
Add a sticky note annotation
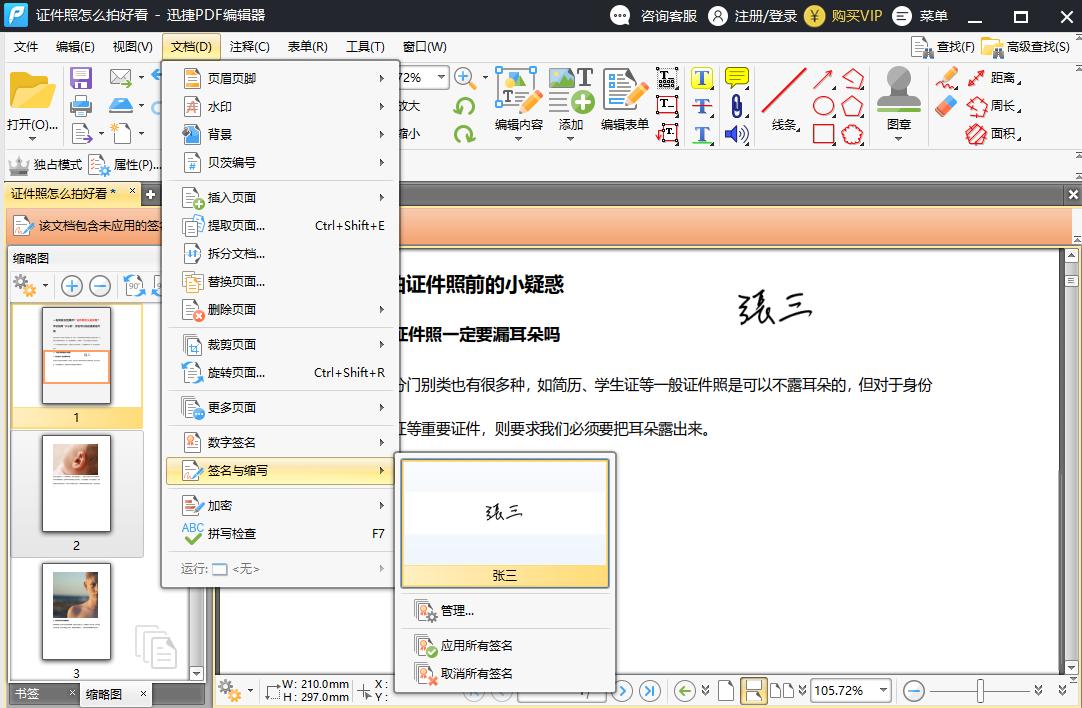pyautogui.click(x=737, y=77)
